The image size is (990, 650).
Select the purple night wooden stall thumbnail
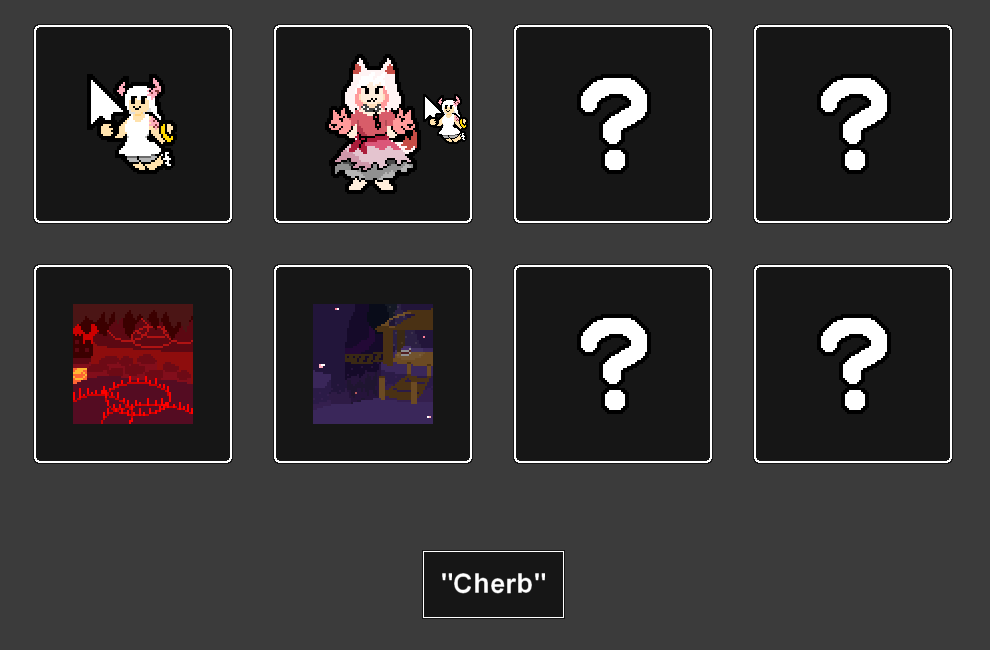[x=373, y=364]
